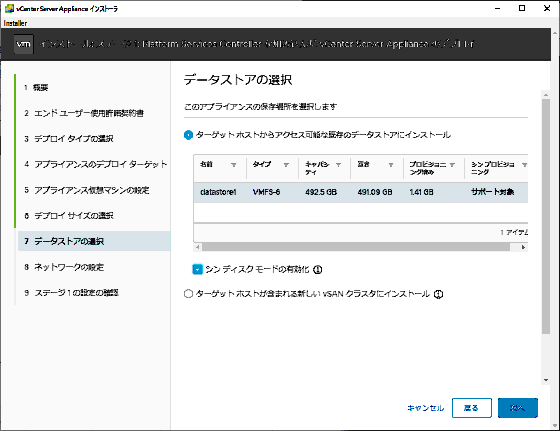
Task: Click the VMFS-6 type cell
Action: click(x=266, y=192)
